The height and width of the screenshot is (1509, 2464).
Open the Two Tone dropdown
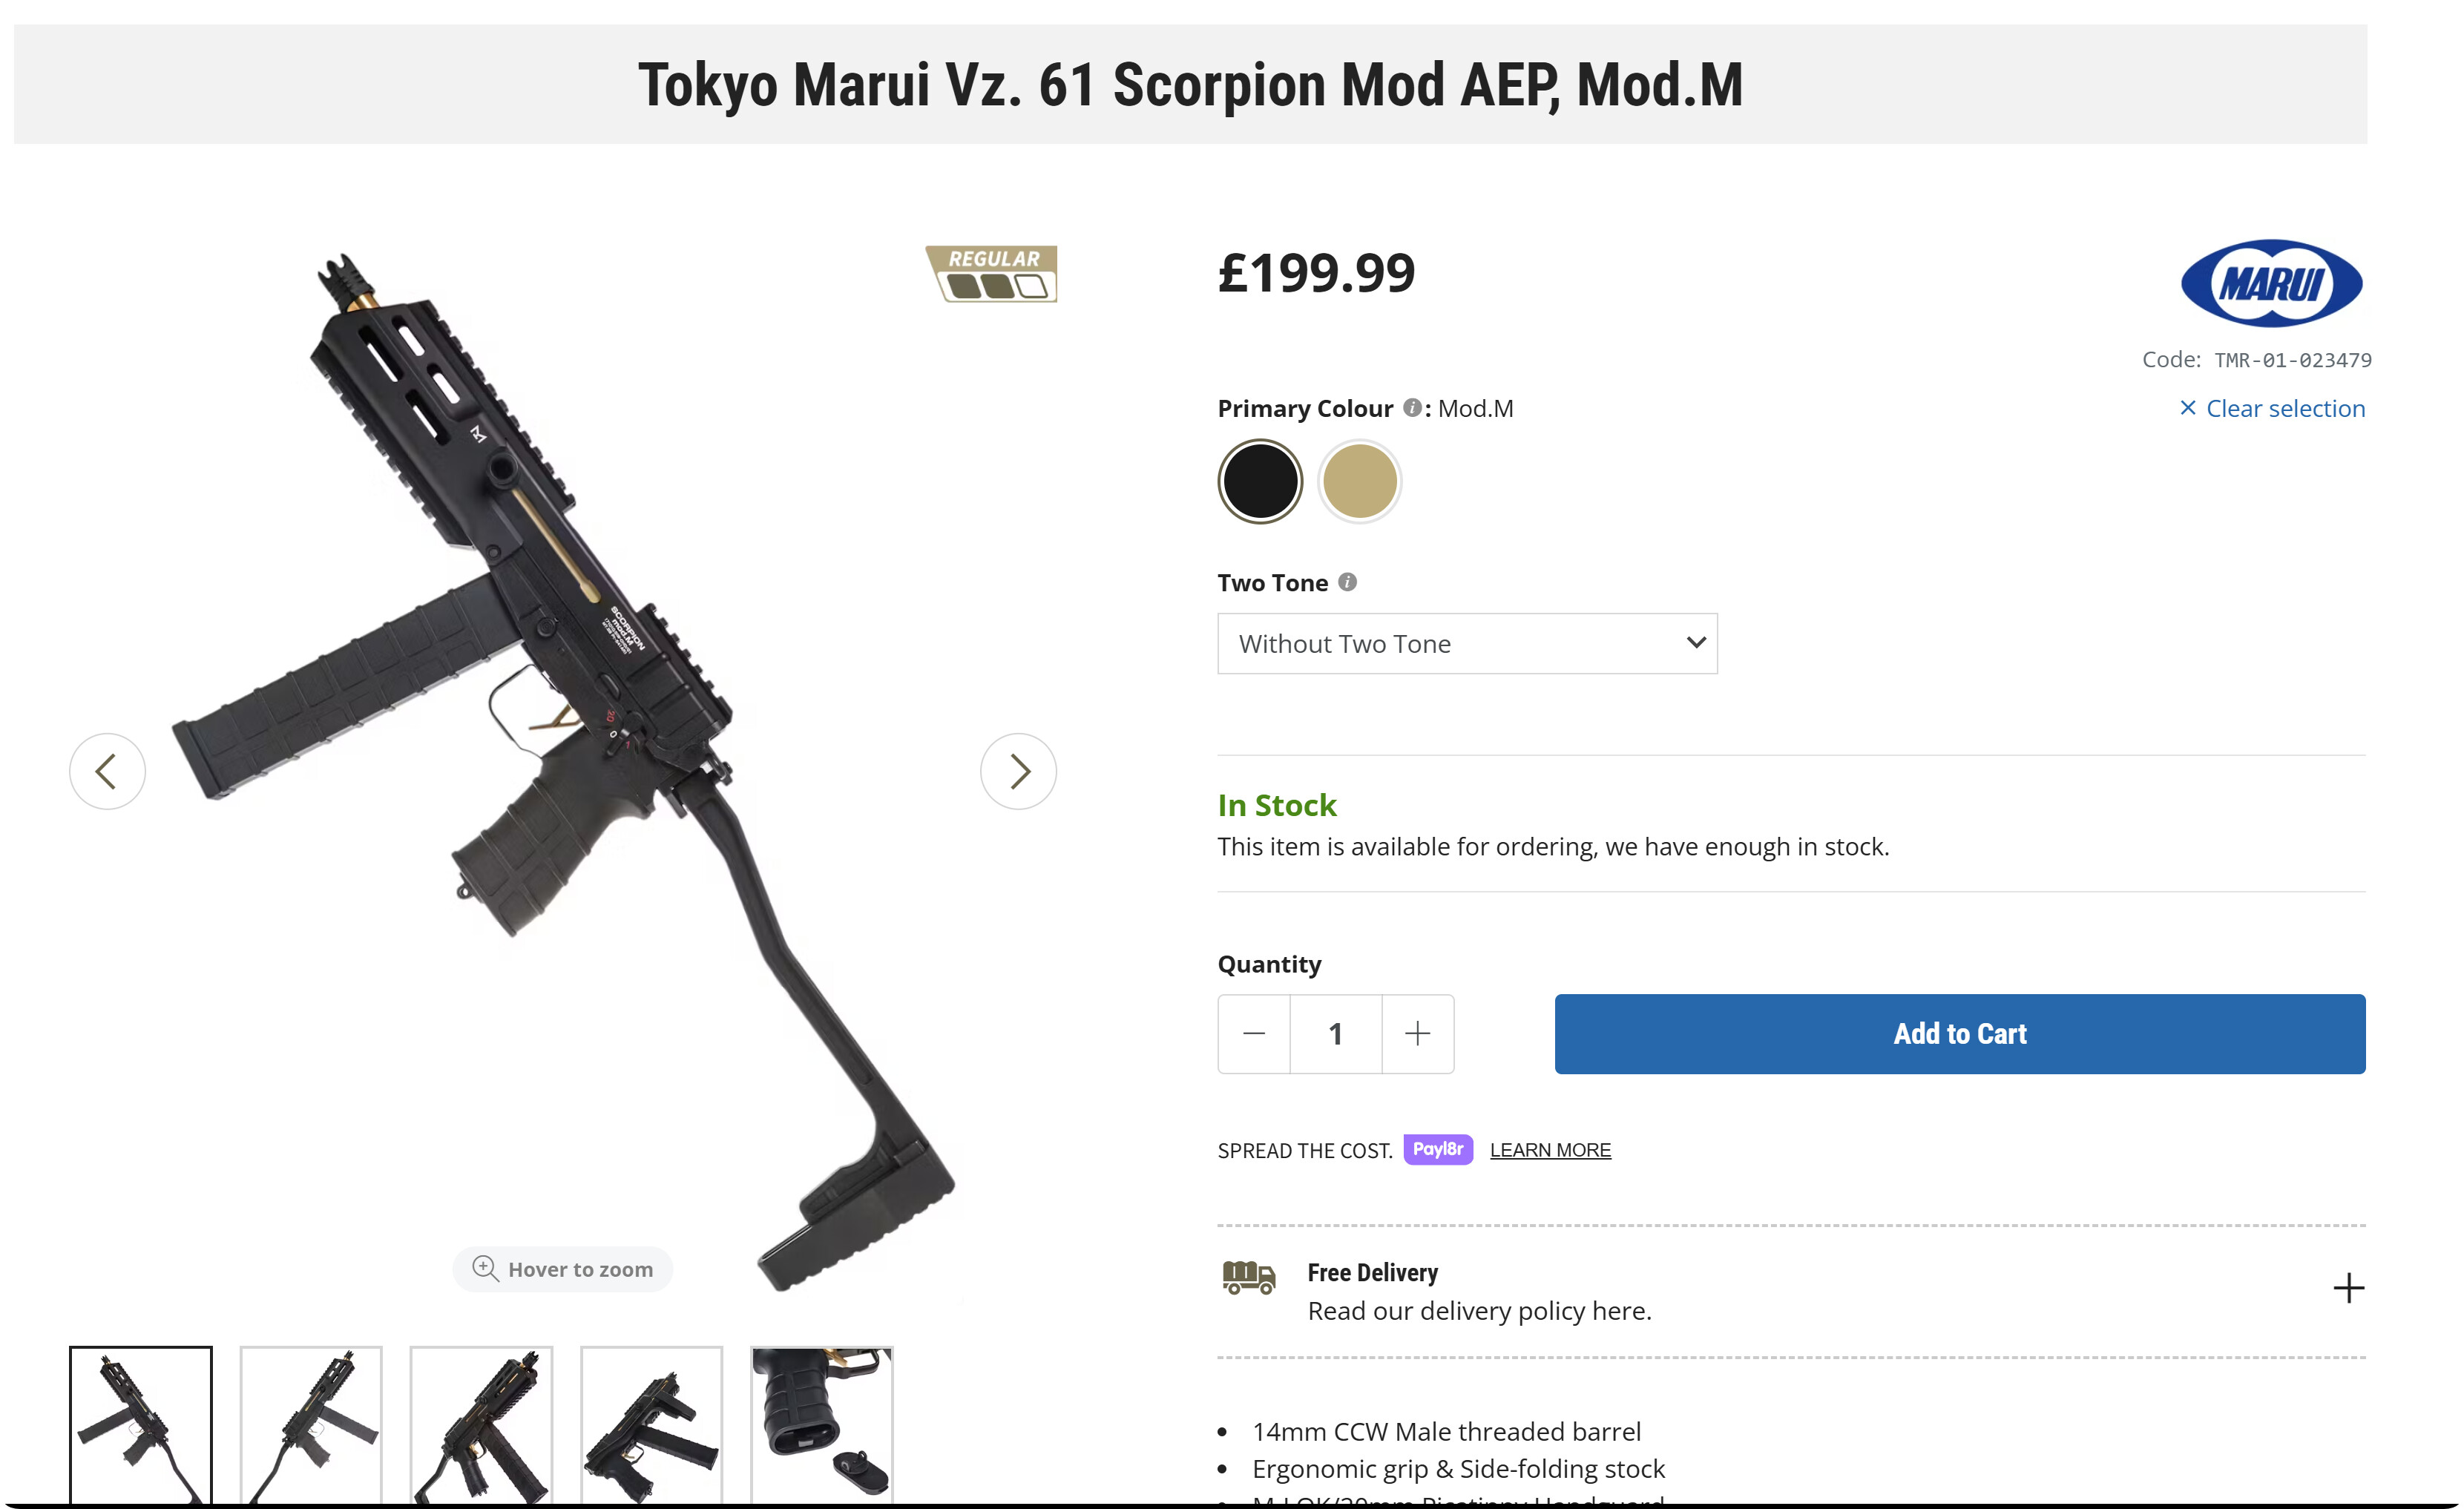[x=1466, y=644]
